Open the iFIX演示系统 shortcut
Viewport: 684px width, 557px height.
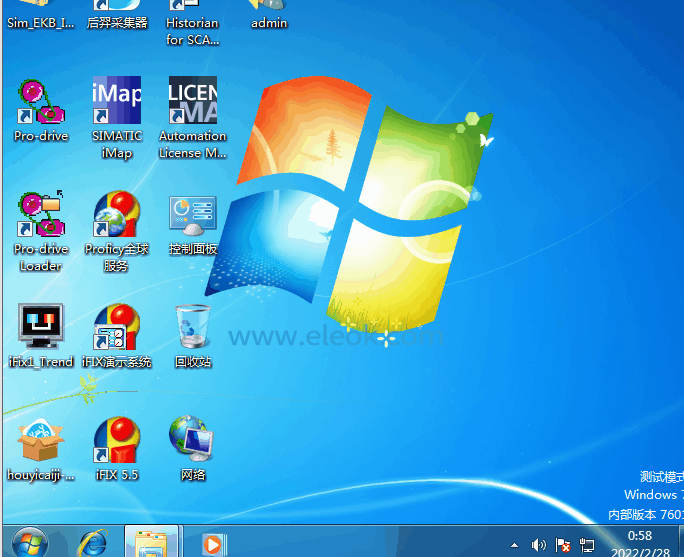click(117, 336)
